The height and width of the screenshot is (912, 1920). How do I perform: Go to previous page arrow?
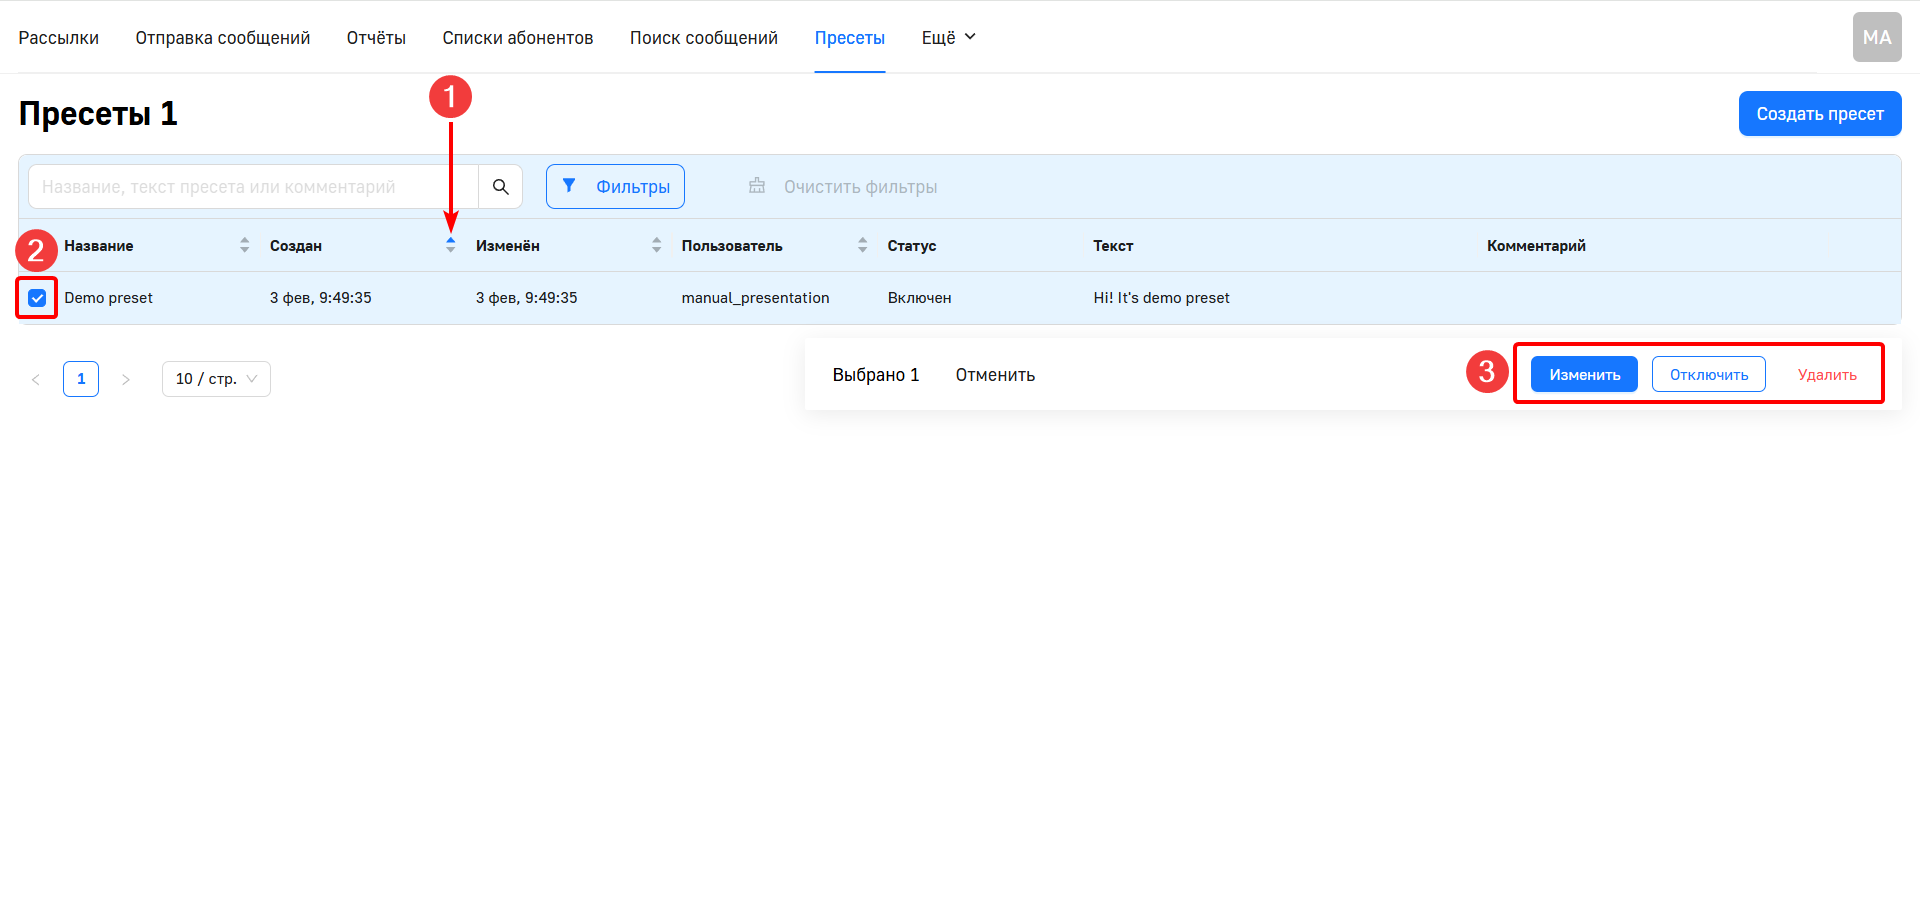tap(36, 379)
